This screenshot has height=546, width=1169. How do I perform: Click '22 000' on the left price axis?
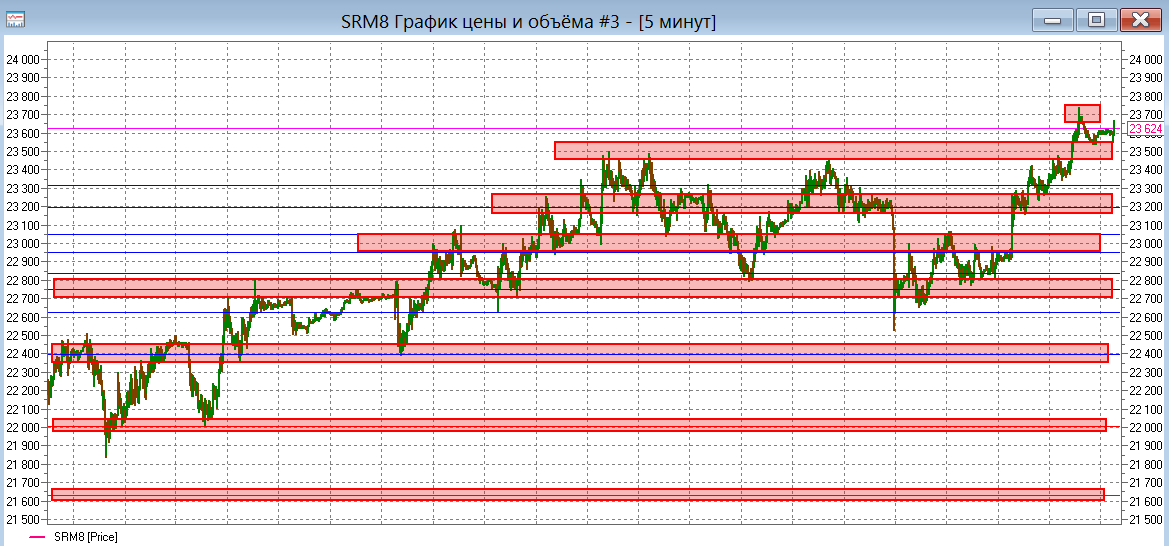tap(23, 427)
